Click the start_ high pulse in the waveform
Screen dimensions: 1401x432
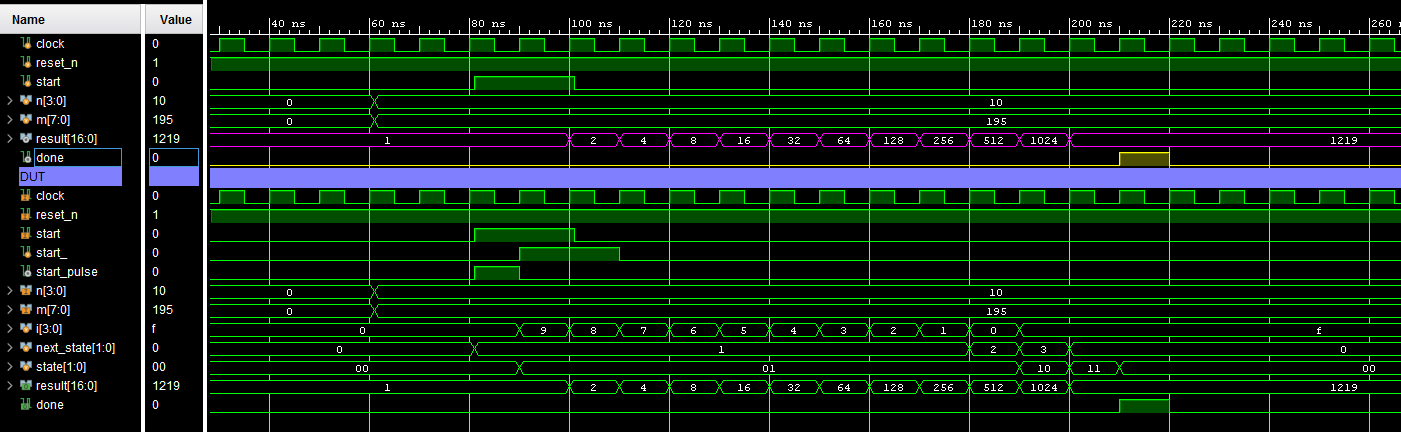[569, 253]
